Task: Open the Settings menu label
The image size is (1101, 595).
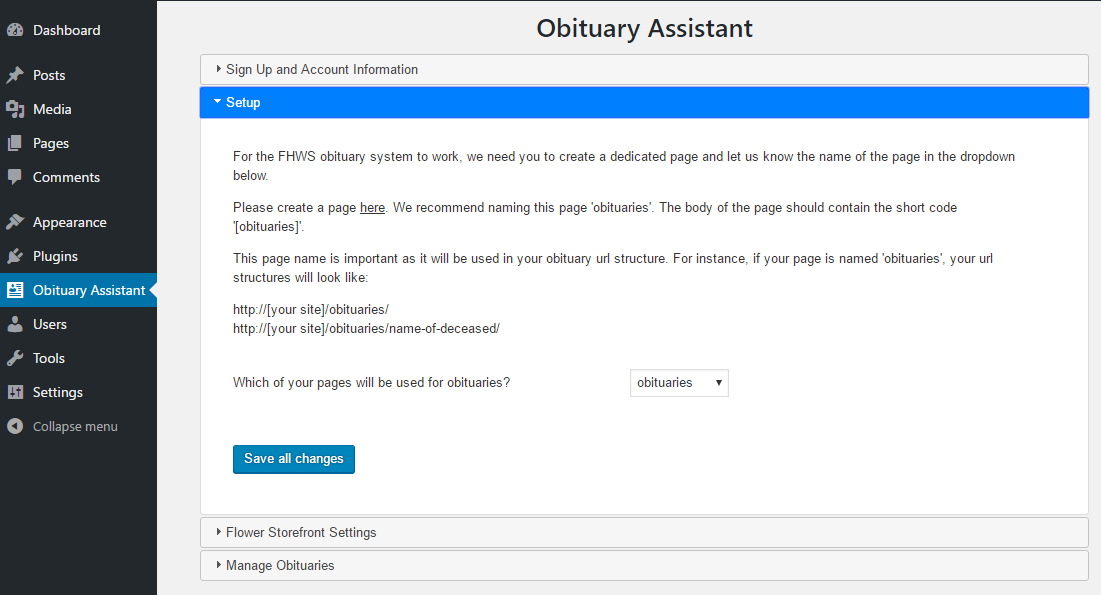Action: [x=58, y=393]
